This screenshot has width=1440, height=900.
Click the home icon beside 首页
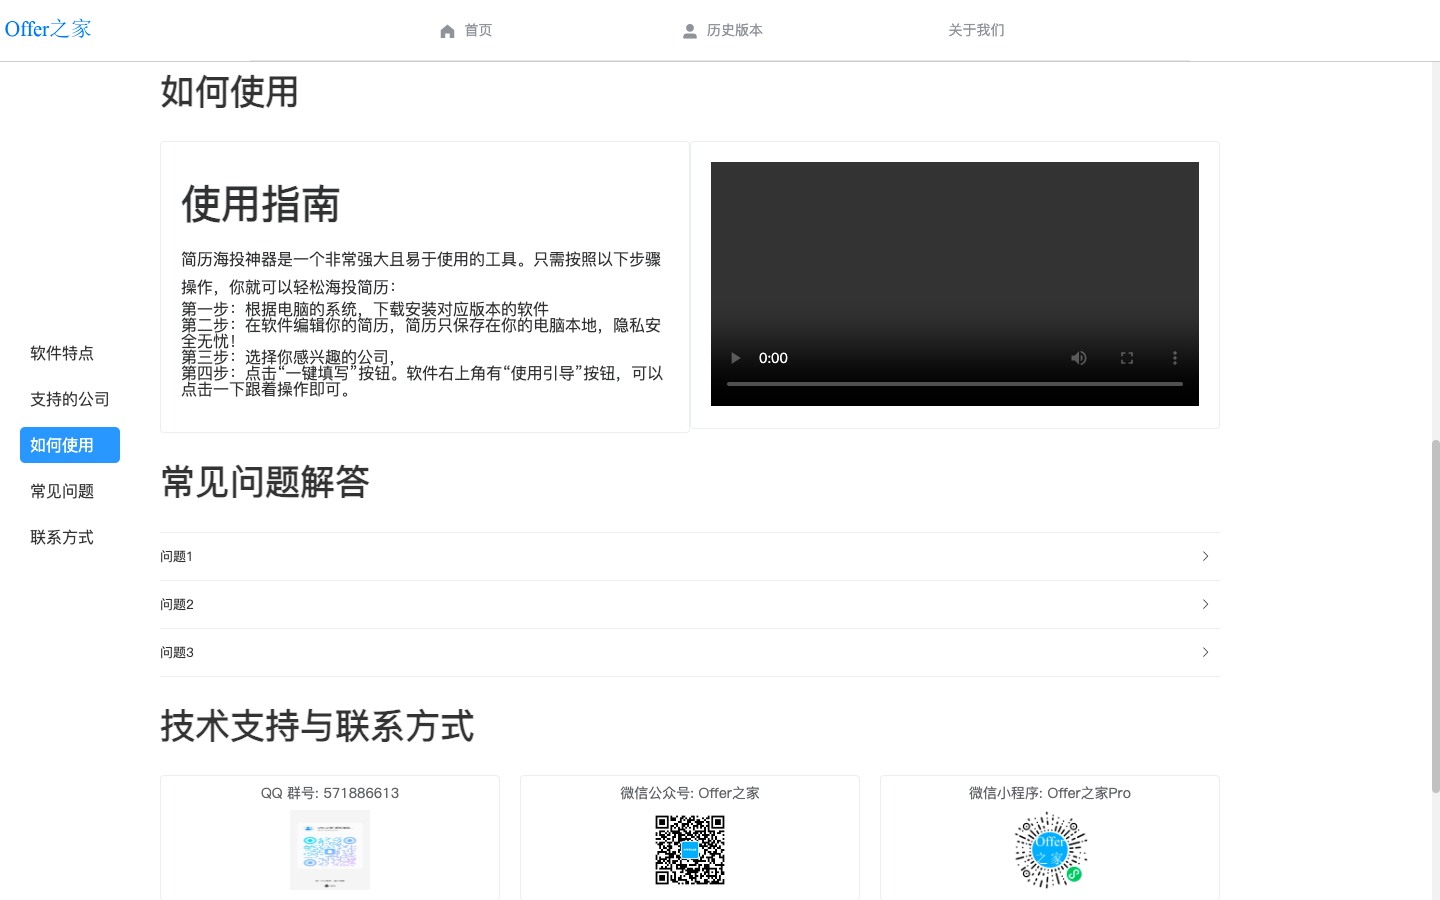pyautogui.click(x=447, y=30)
